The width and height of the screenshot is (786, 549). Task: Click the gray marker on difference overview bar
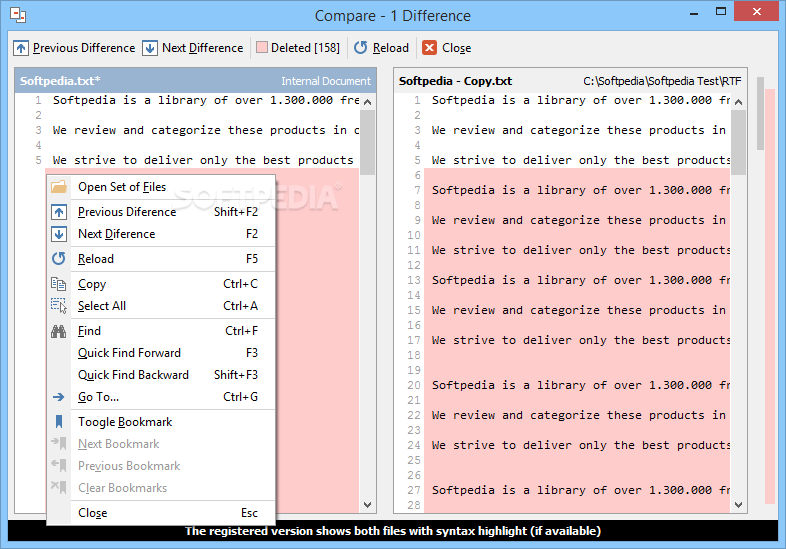[x=760, y=113]
